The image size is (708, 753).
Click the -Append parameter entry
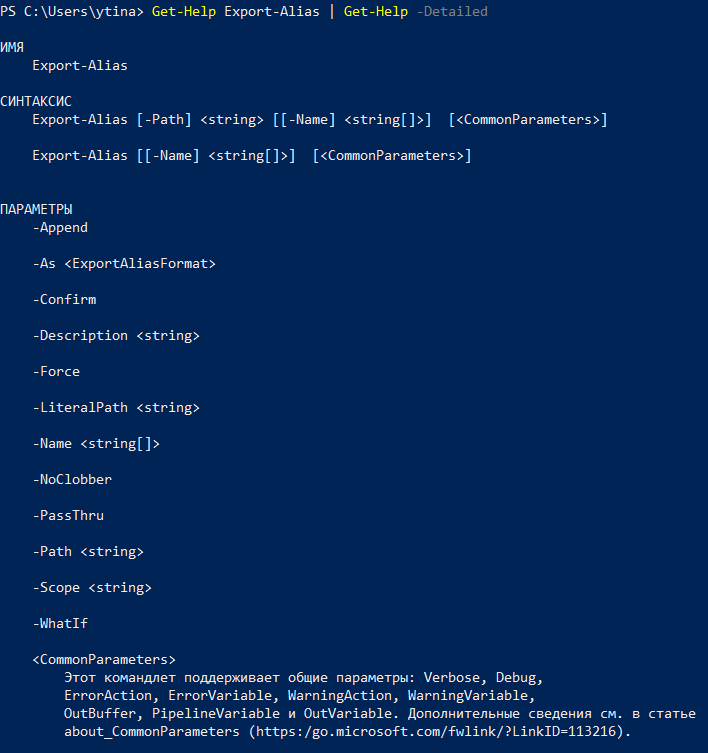click(60, 227)
